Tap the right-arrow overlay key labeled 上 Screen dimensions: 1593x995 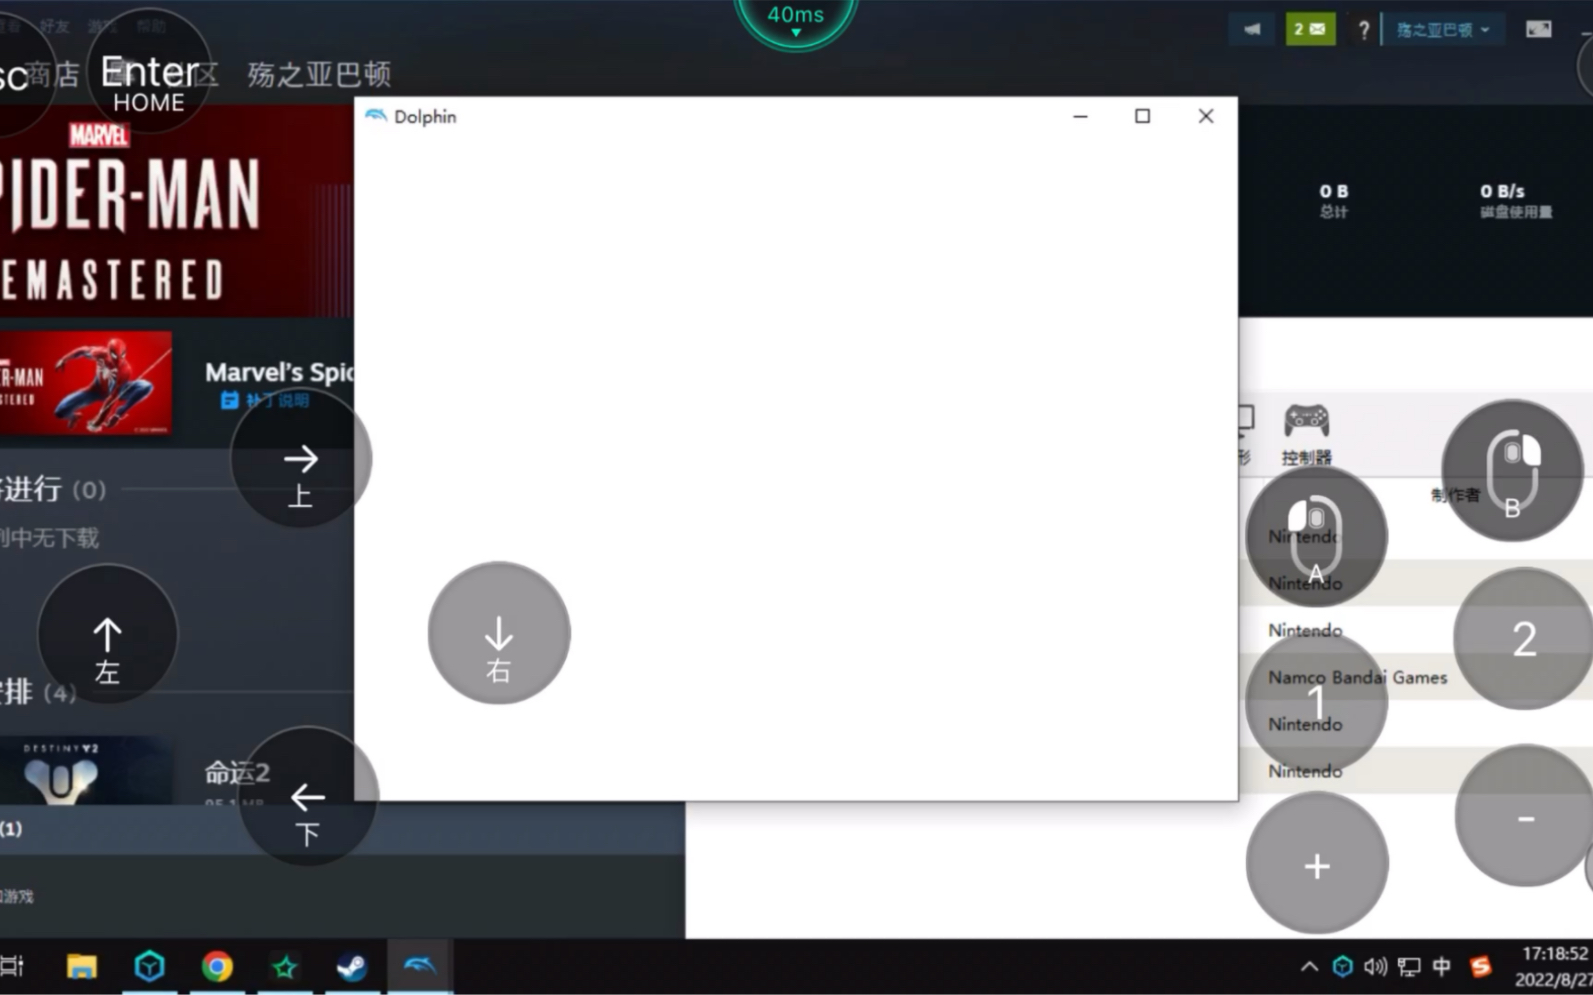pos(301,459)
